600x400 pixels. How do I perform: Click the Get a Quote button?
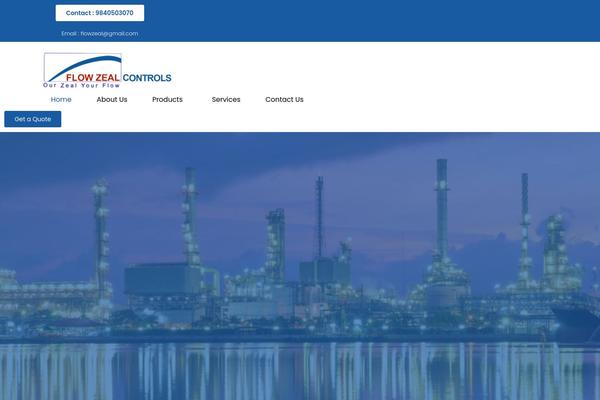pyautogui.click(x=33, y=119)
